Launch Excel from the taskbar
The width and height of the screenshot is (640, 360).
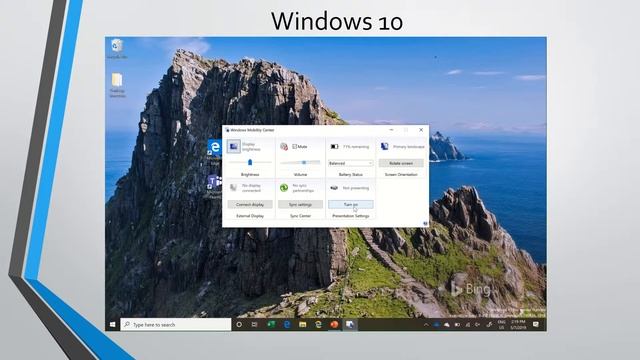(271, 324)
